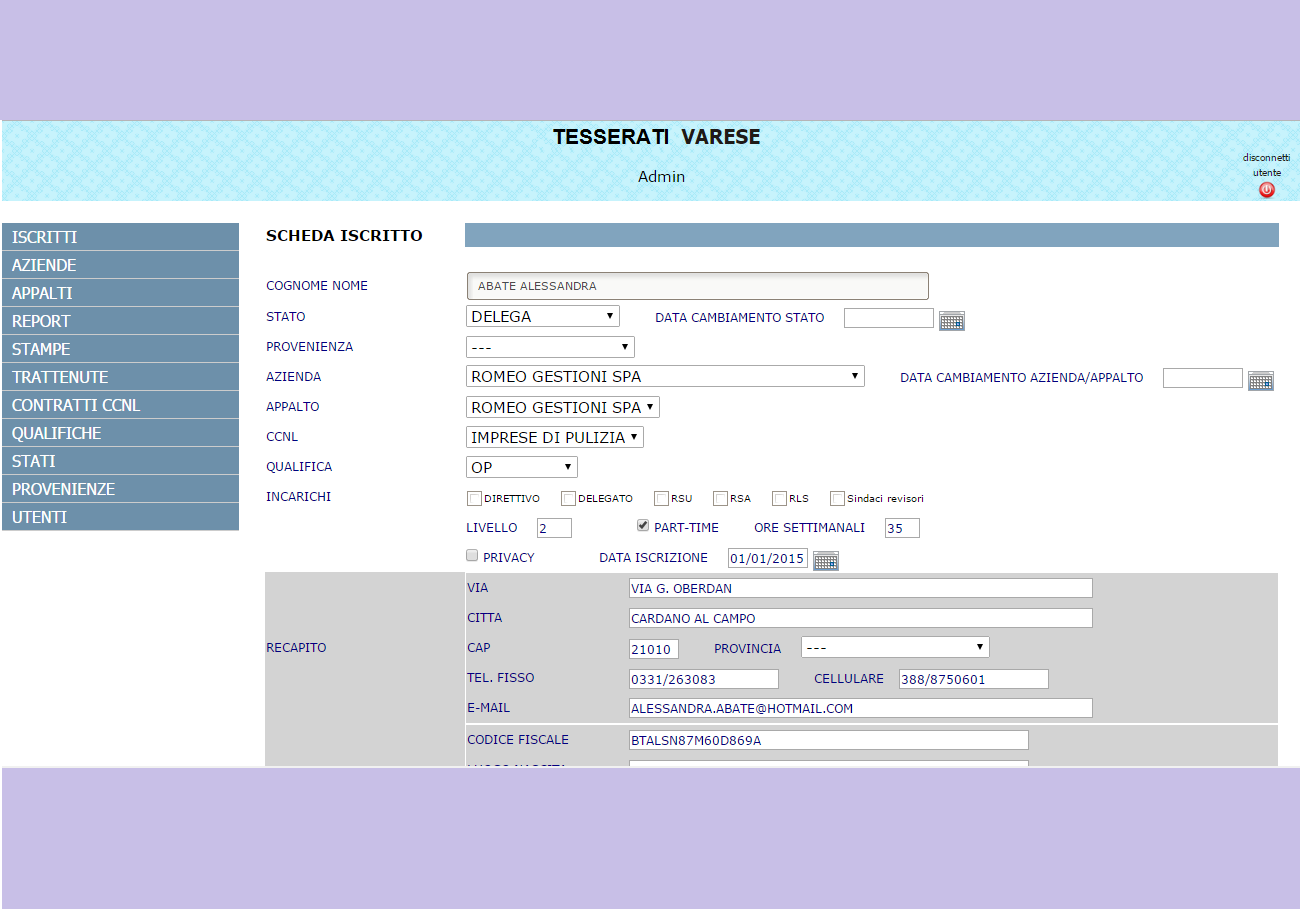The height and width of the screenshot is (909, 1300).
Task: Enable the RLS checkbox
Action: click(779, 498)
